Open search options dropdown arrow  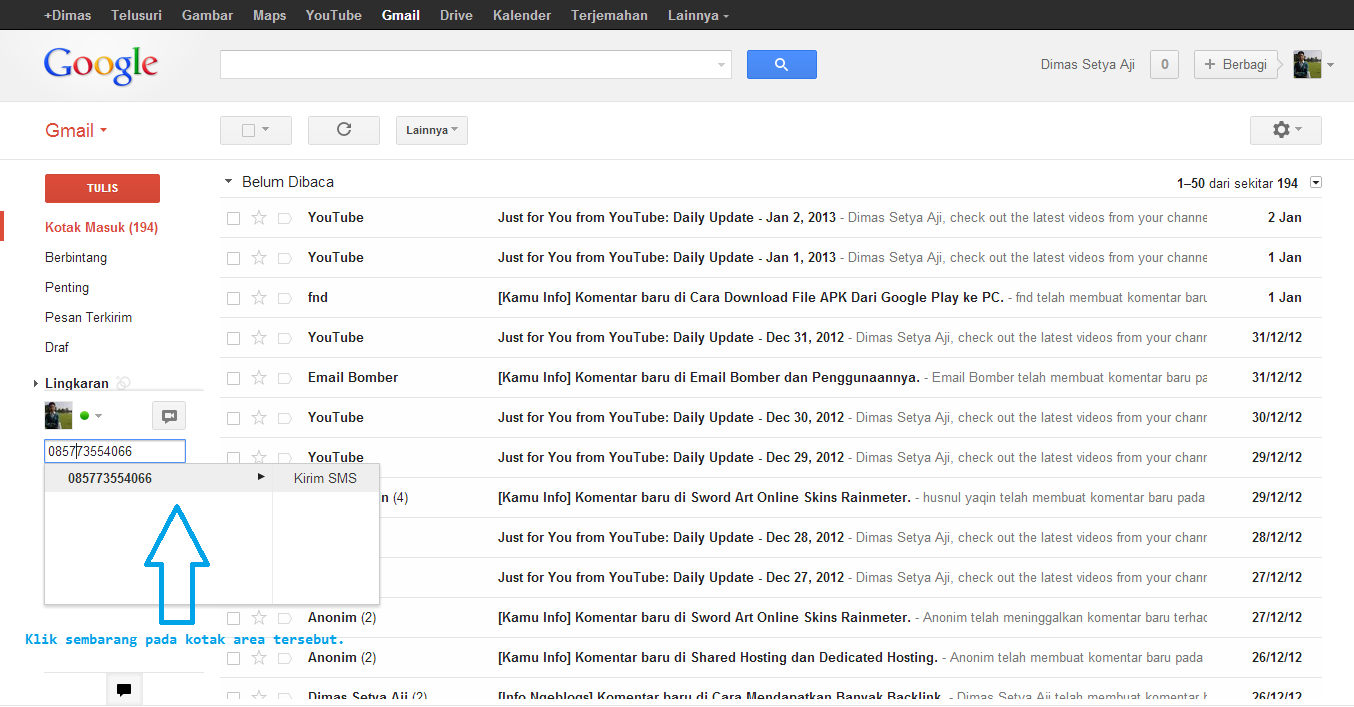pos(722,65)
